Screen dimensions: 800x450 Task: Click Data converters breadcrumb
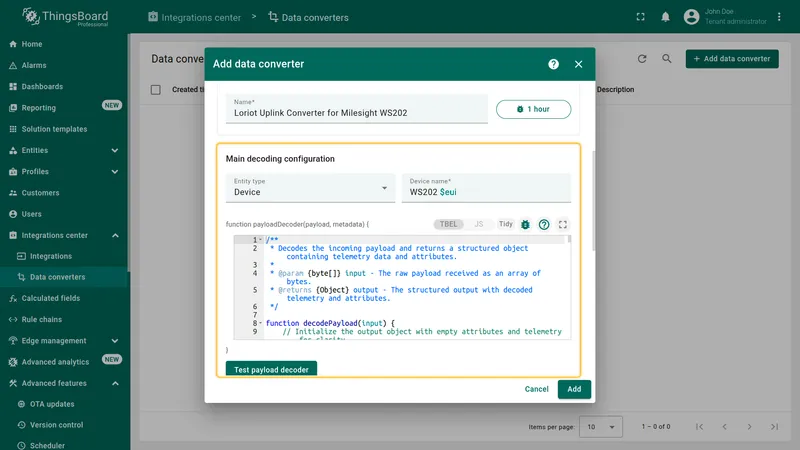pos(309,17)
